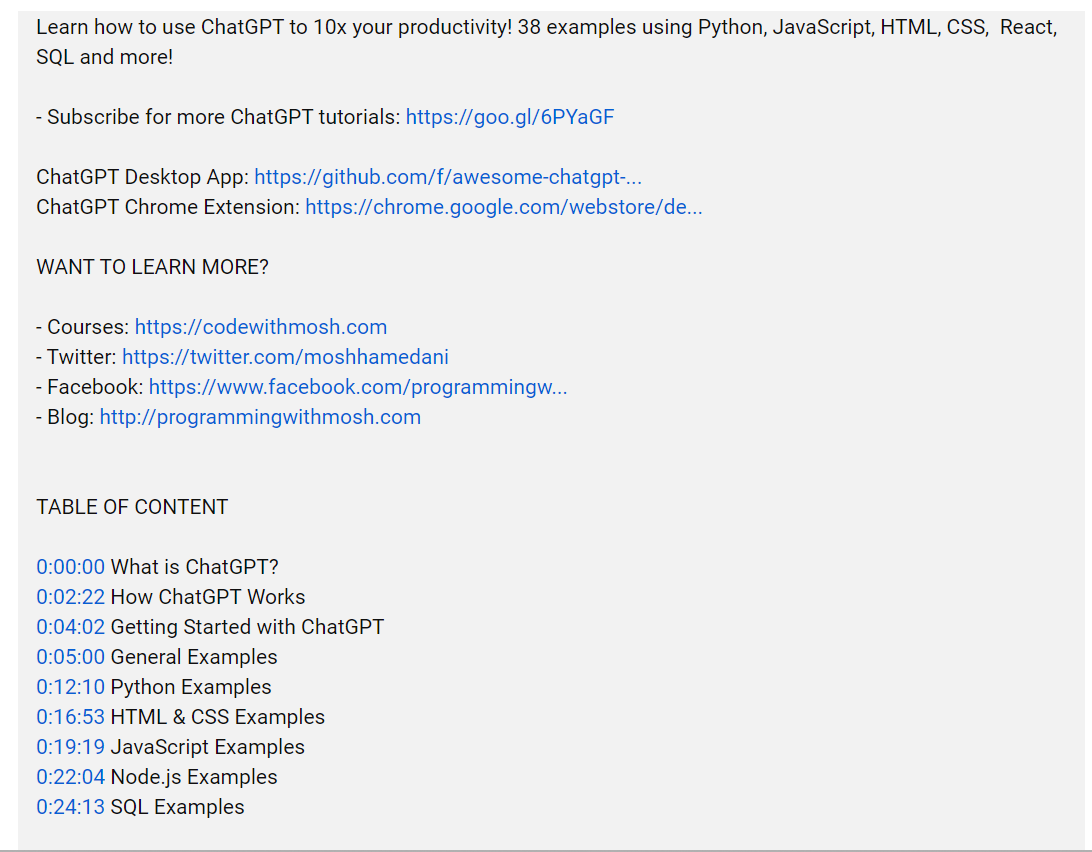Open the twitter.com/moshhamedani link
The width and height of the screenshot is (1092, 852).
(285, 357)
